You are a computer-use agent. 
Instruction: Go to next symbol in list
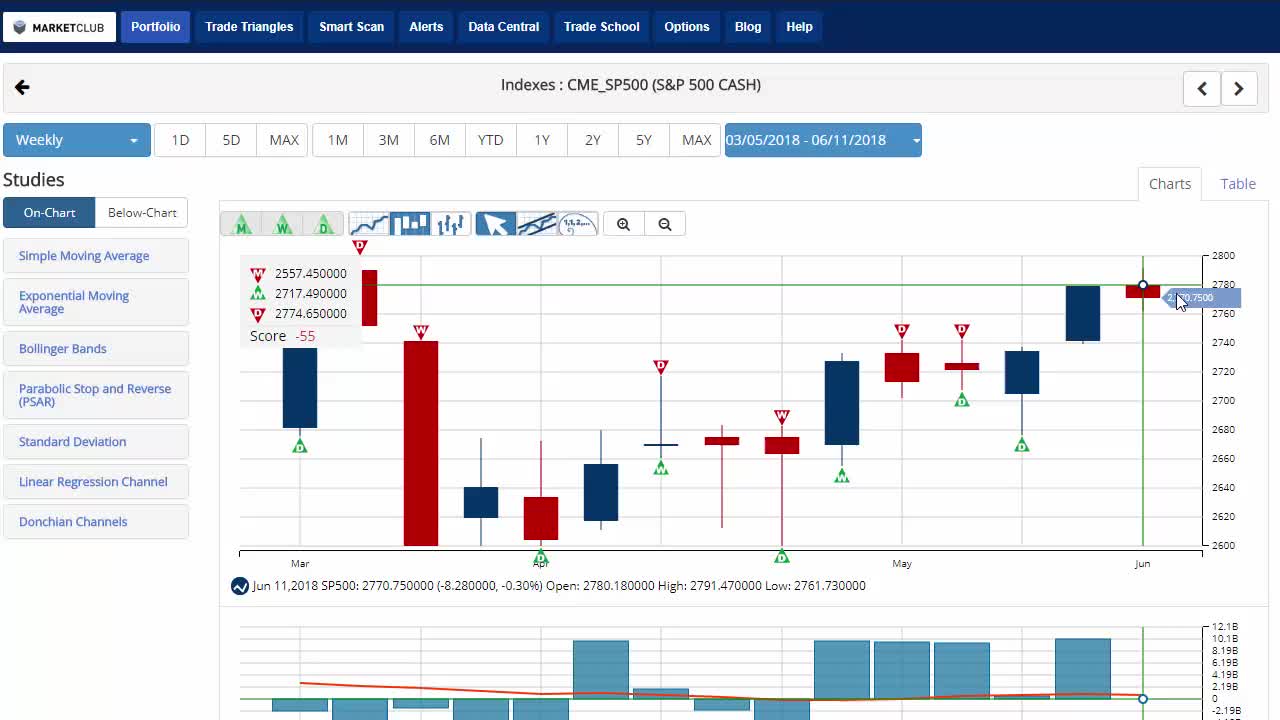coord(1239,88)
